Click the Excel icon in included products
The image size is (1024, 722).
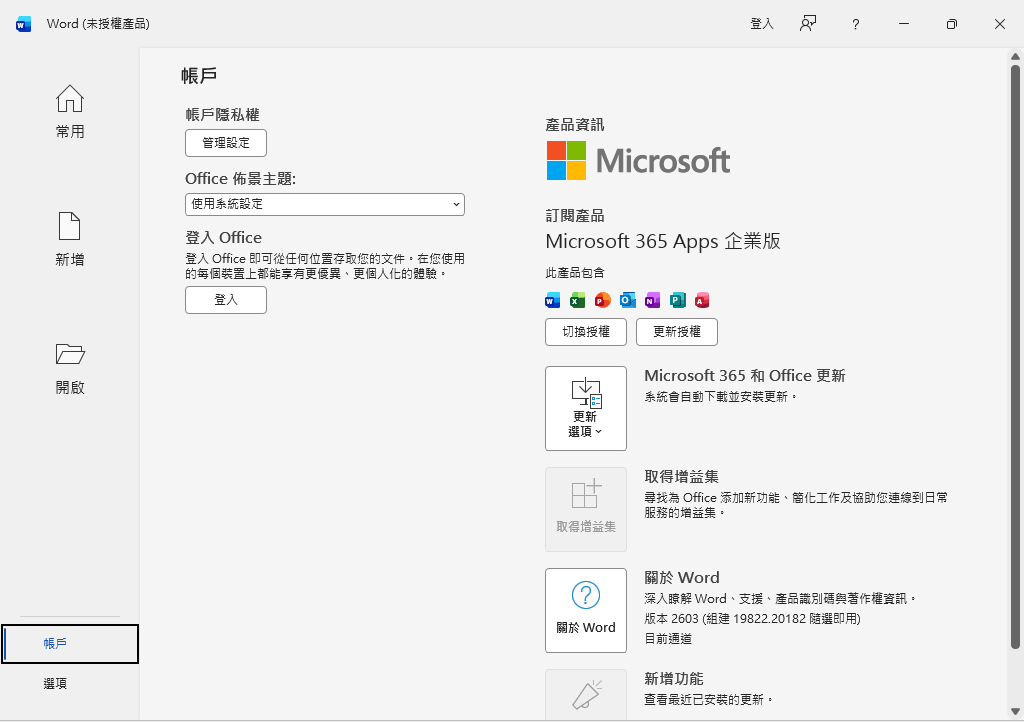[x=577, y=300]
